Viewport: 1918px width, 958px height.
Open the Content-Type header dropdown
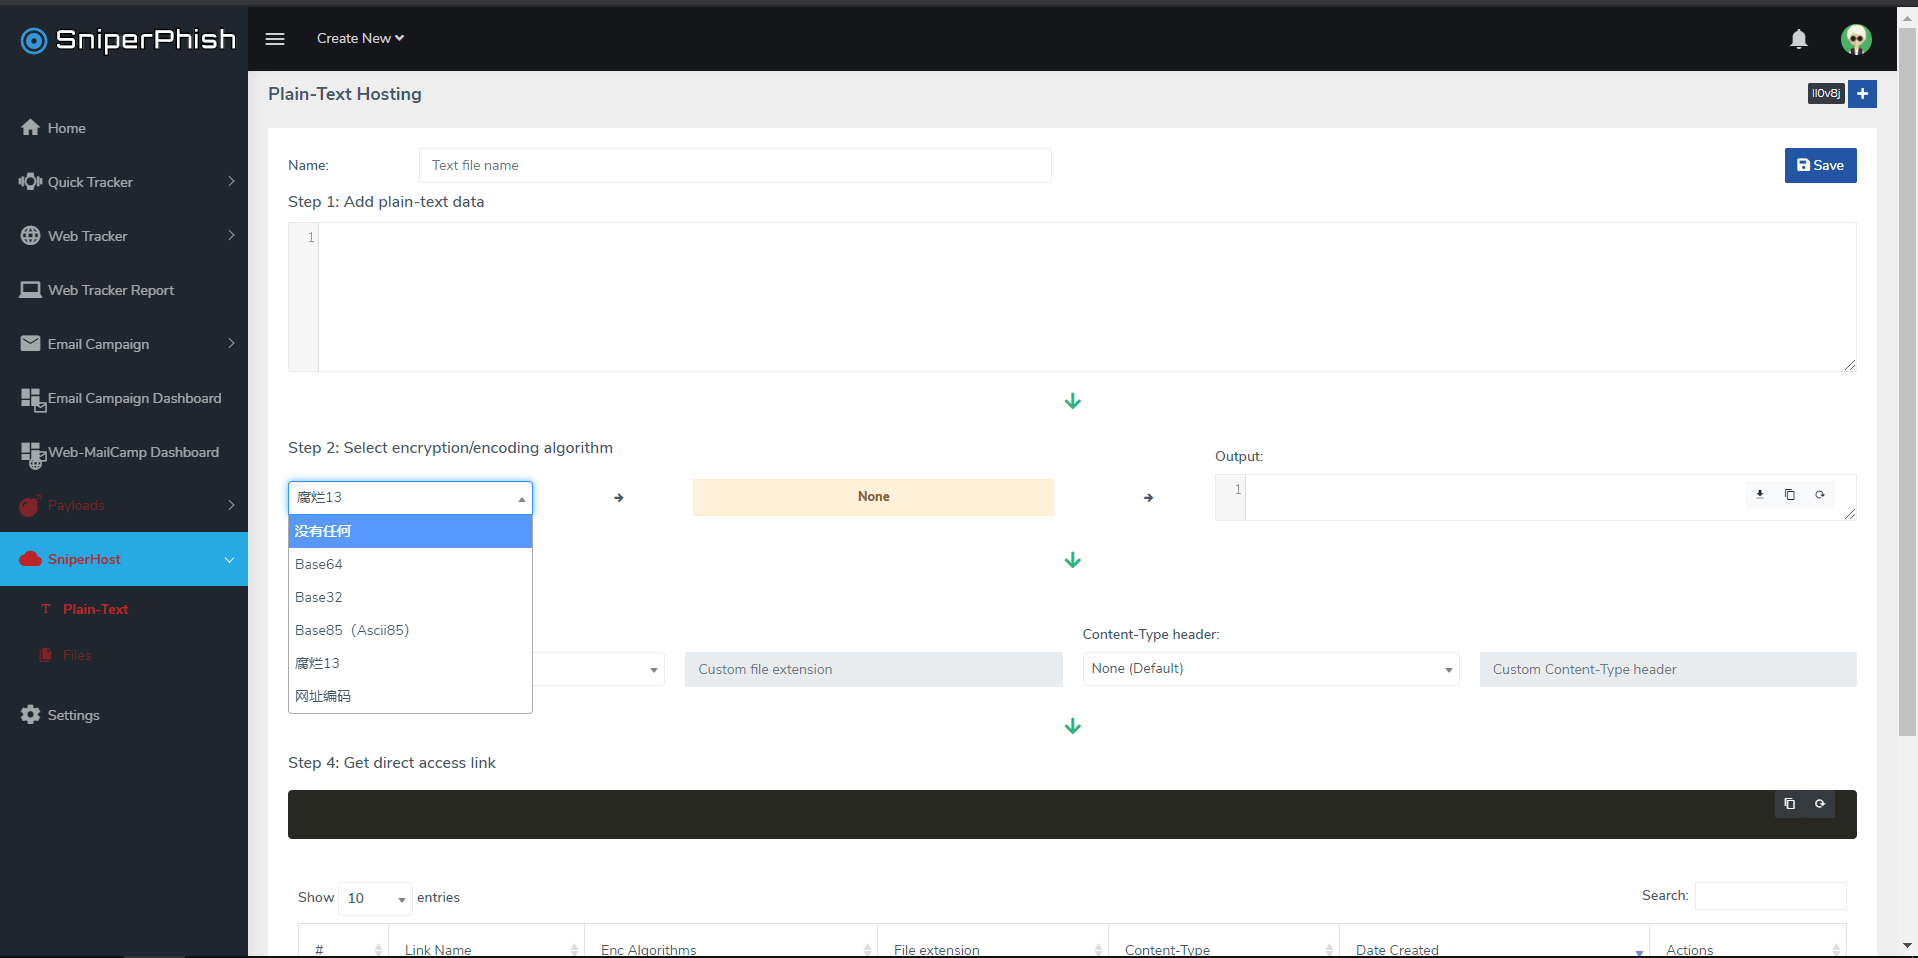pos(1270,669)
